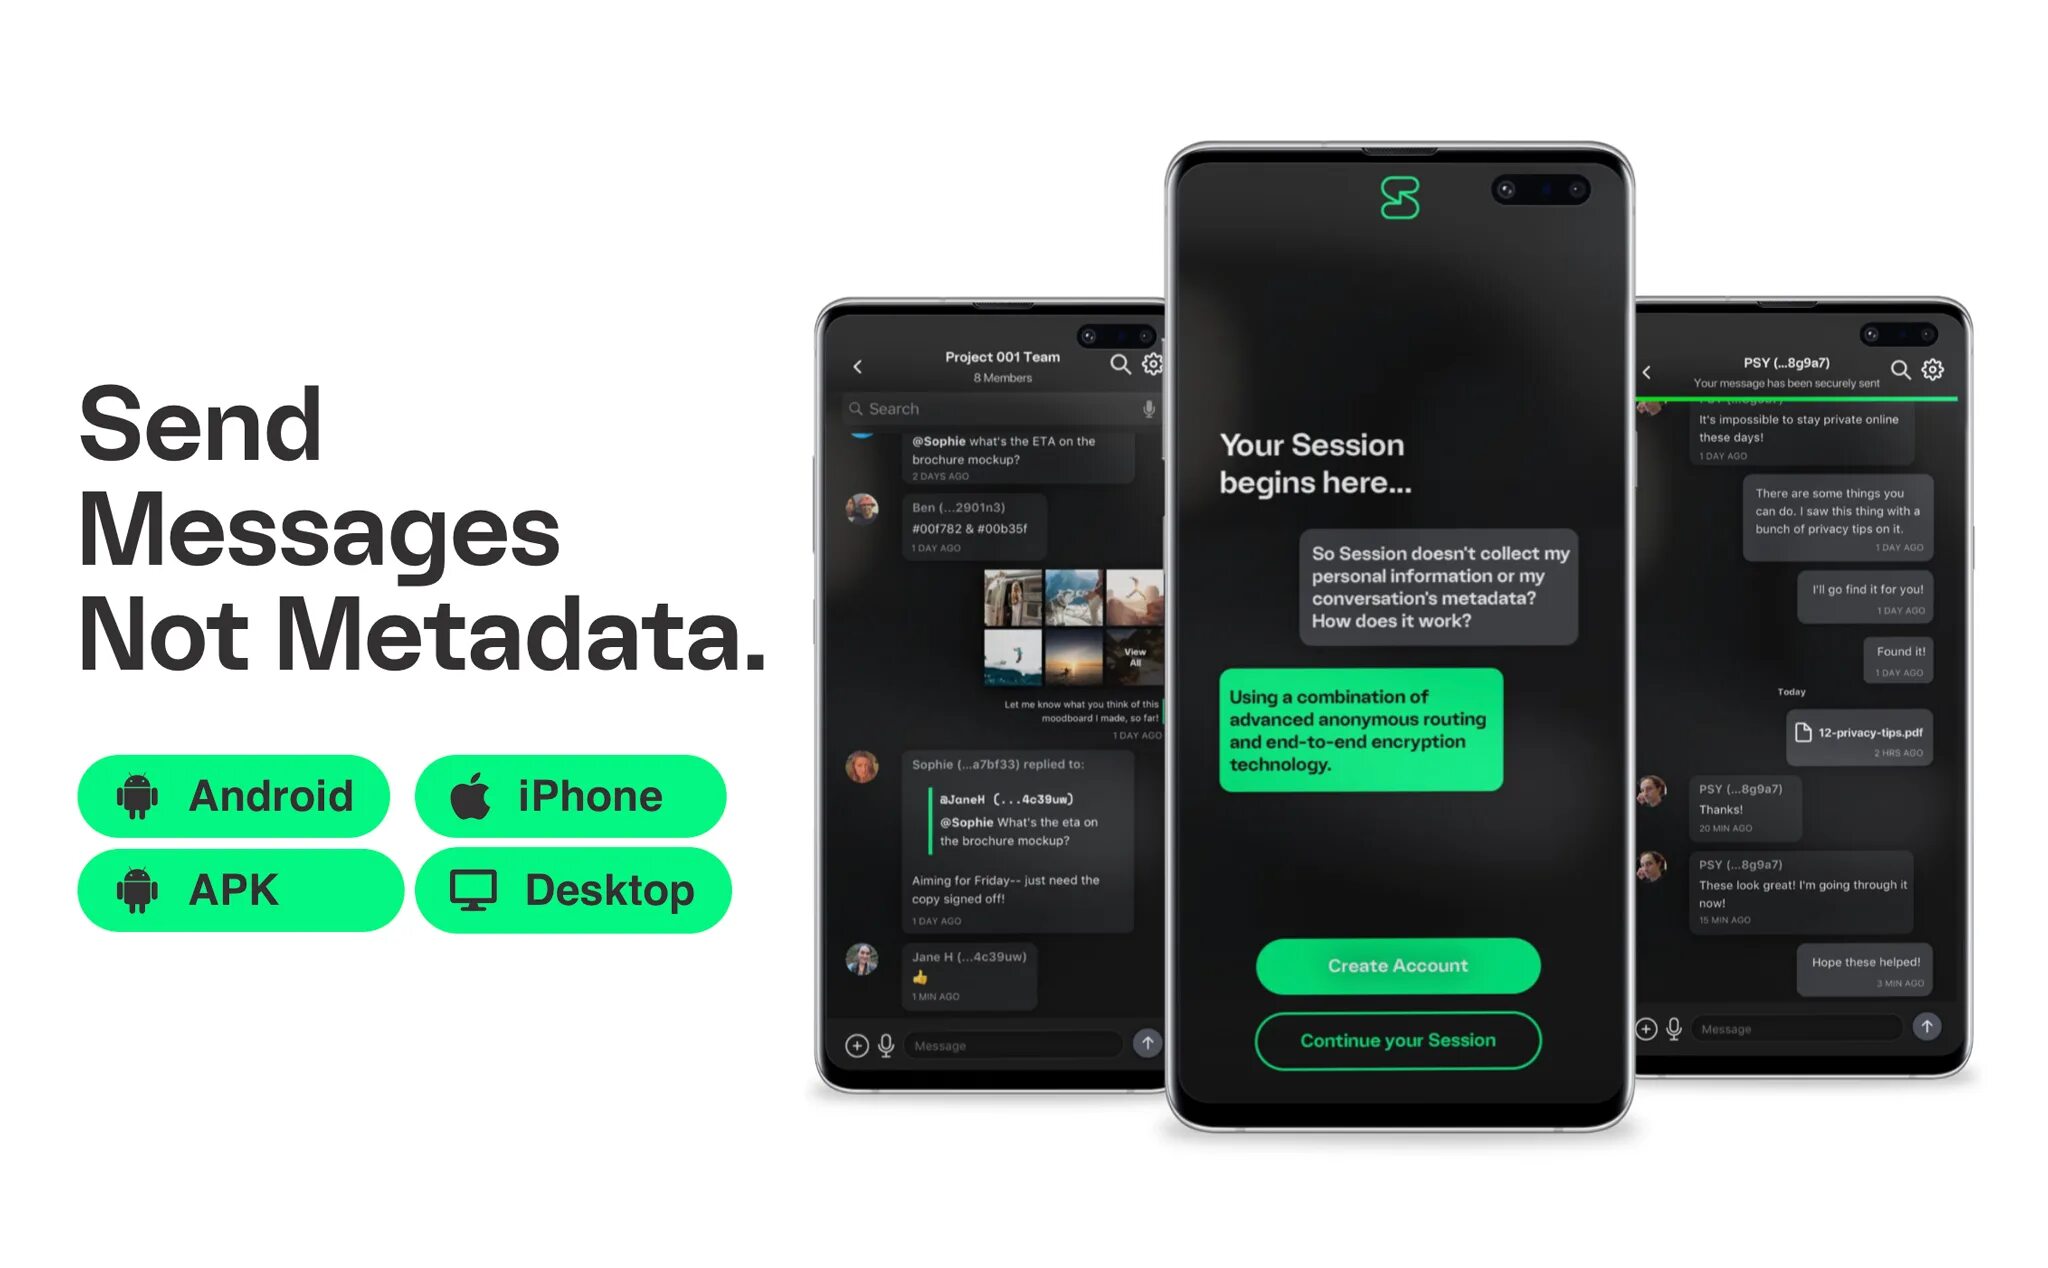
Task: Expand View All images in group chat
Action: point(1135,652)
